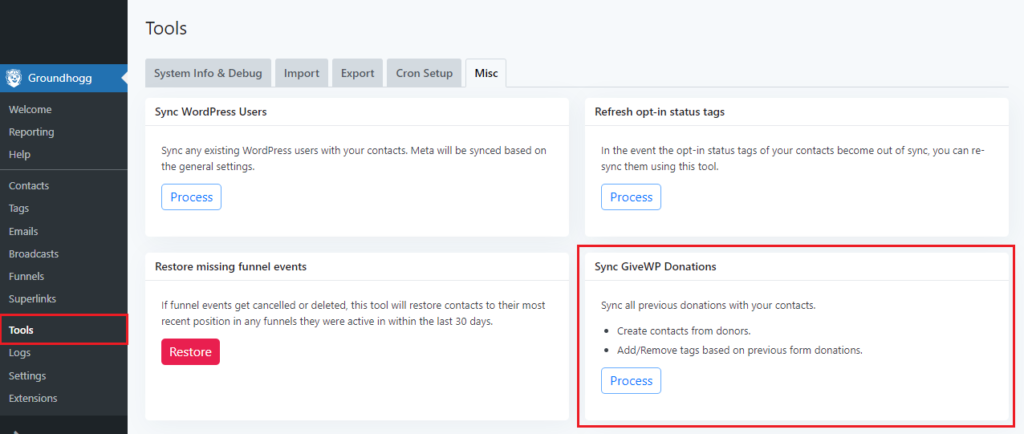Click the Sync GiveWP Donations heading

click(x=655, y=266)
